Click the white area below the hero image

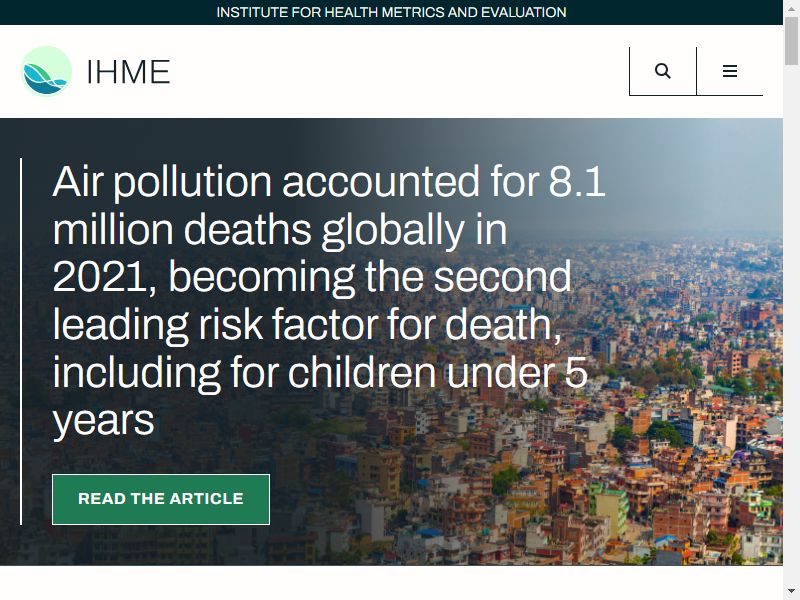click(391, 583)
